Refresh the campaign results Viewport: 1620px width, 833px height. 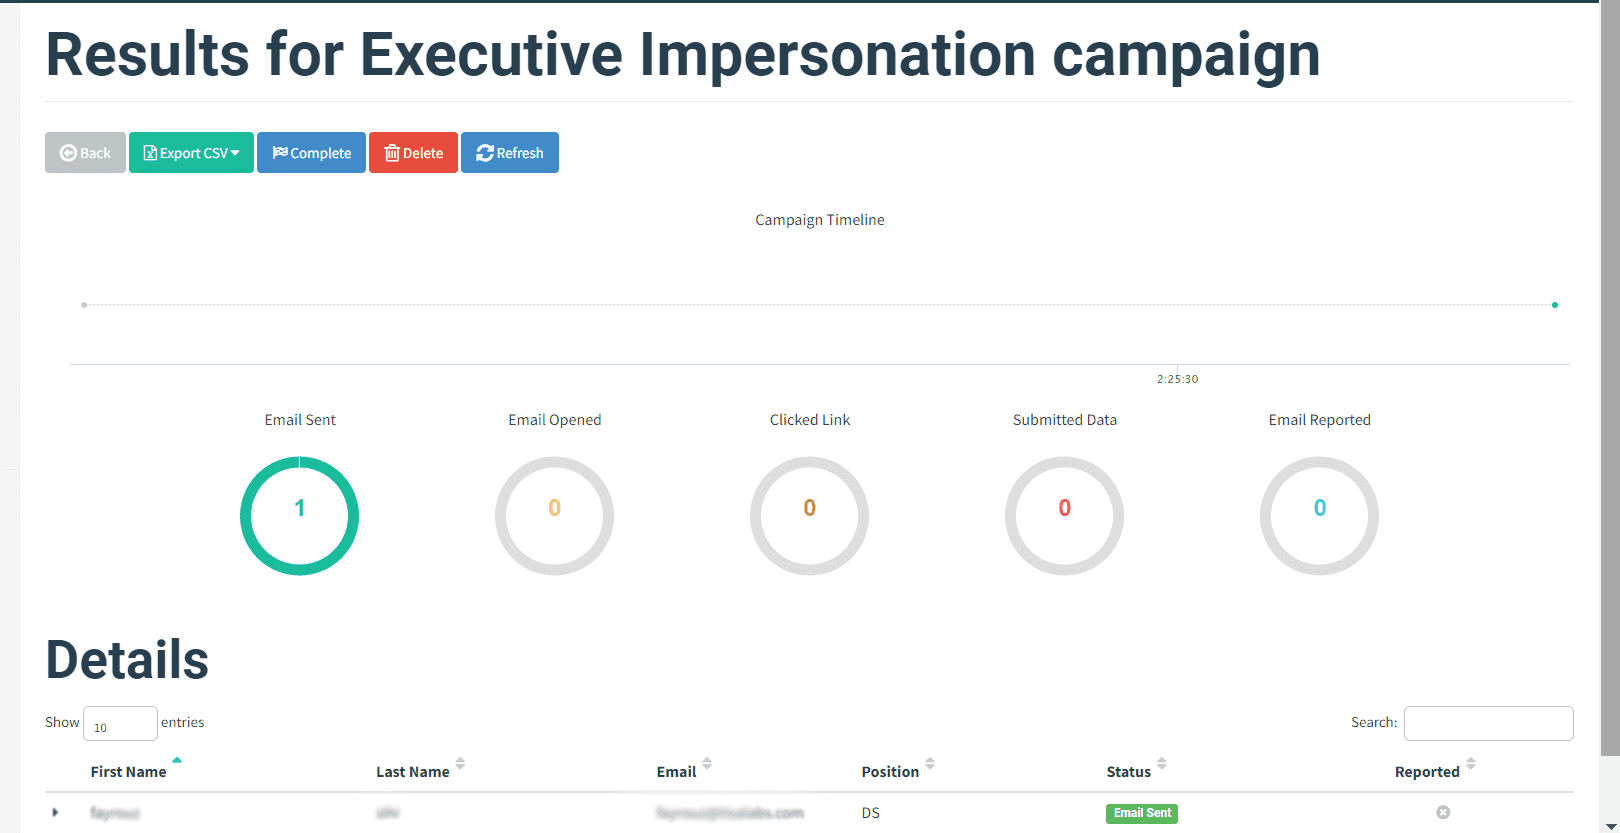(x=509, y=153)
